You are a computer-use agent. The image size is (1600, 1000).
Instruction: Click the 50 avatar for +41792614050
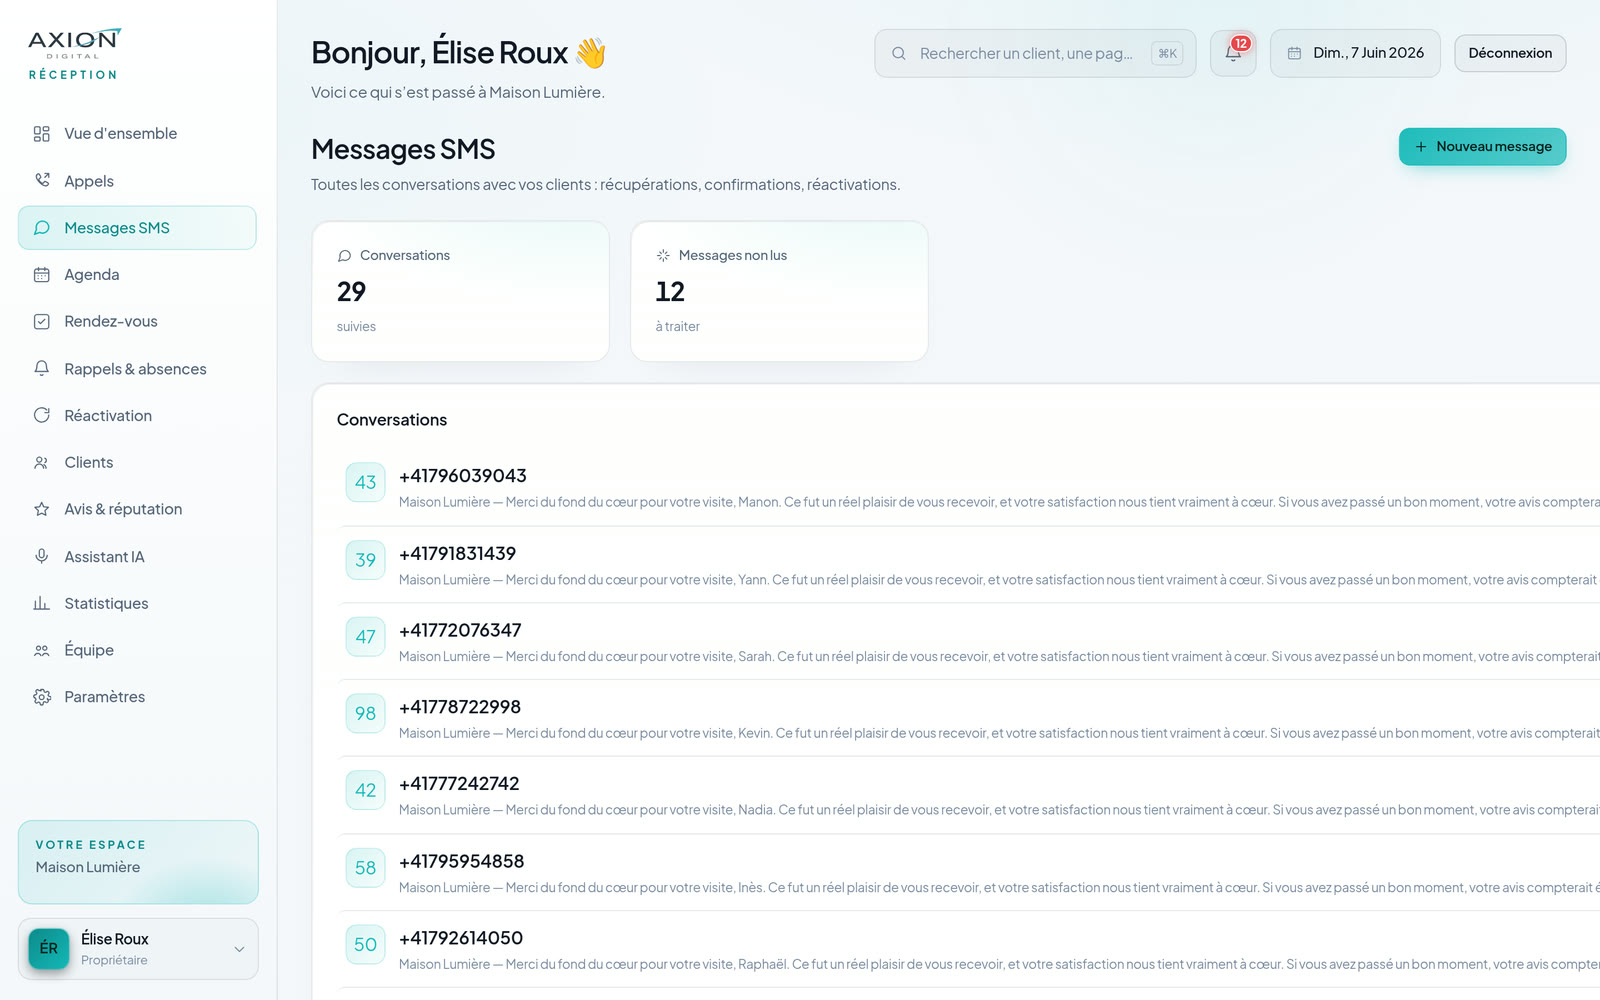pos(365,945)
